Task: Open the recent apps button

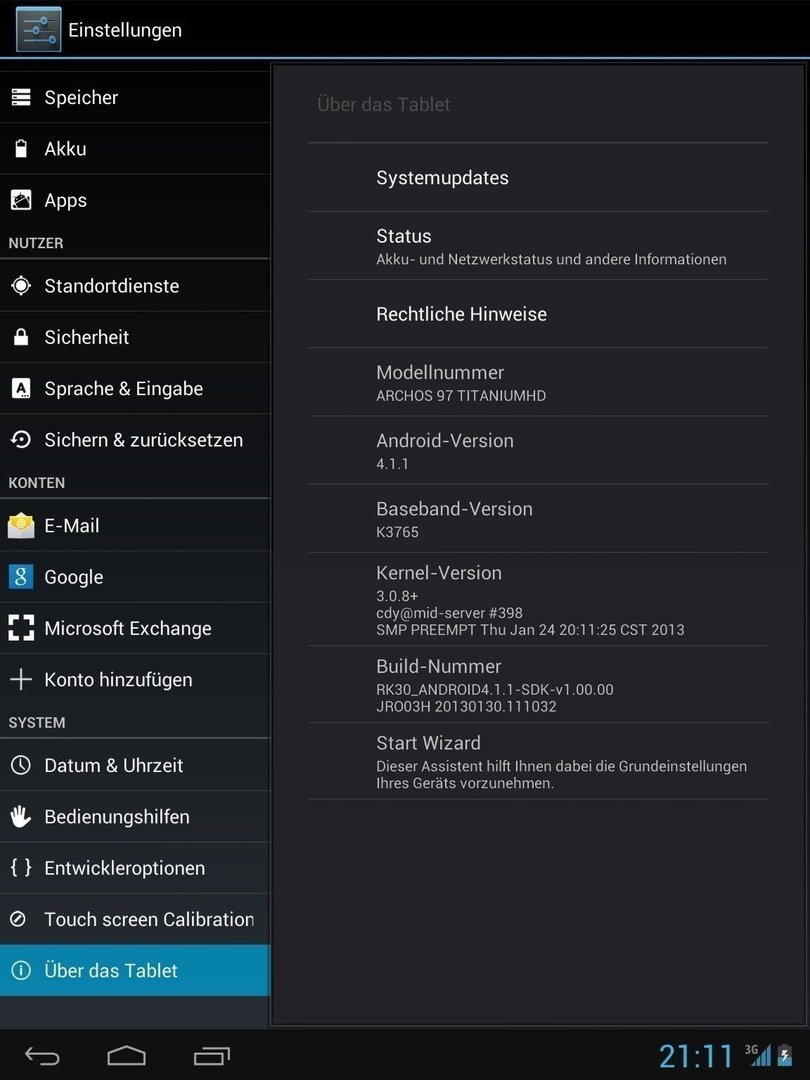Action: (x=211, y=1055)
